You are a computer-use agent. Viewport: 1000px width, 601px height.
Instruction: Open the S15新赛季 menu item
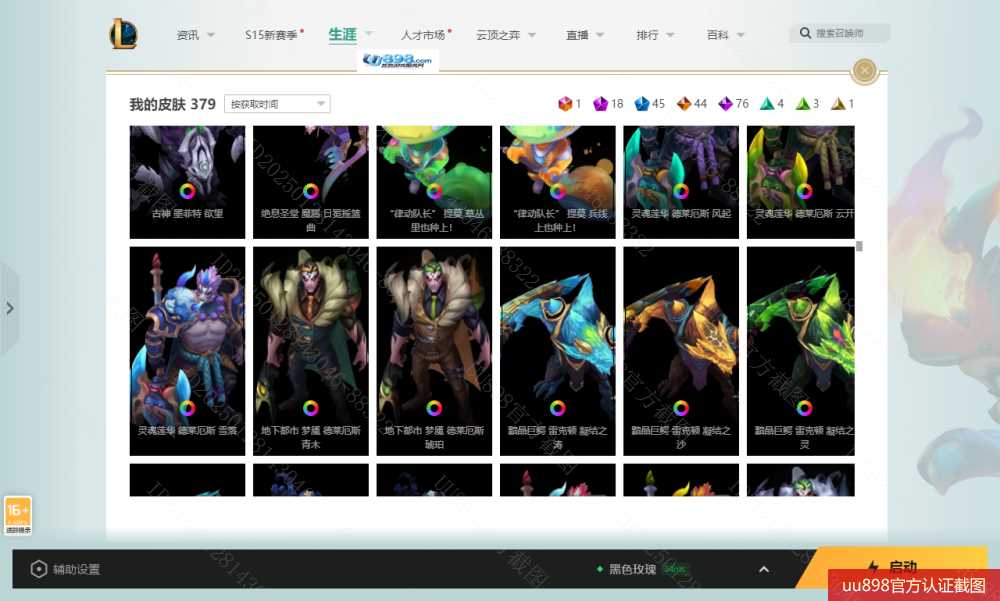274,35
